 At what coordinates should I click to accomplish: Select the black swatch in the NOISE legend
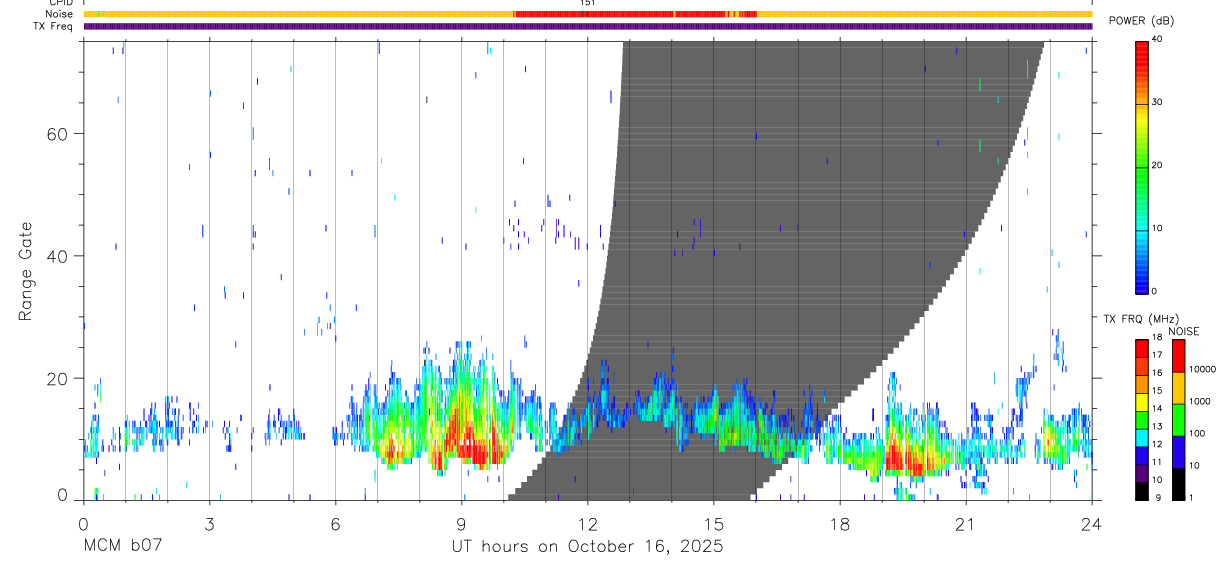coord(1178,484)
